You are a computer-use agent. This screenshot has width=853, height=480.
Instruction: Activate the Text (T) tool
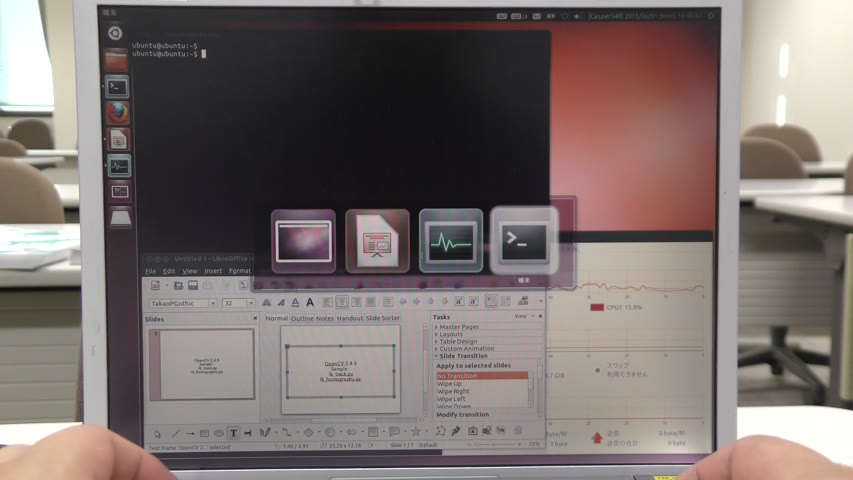233,433
